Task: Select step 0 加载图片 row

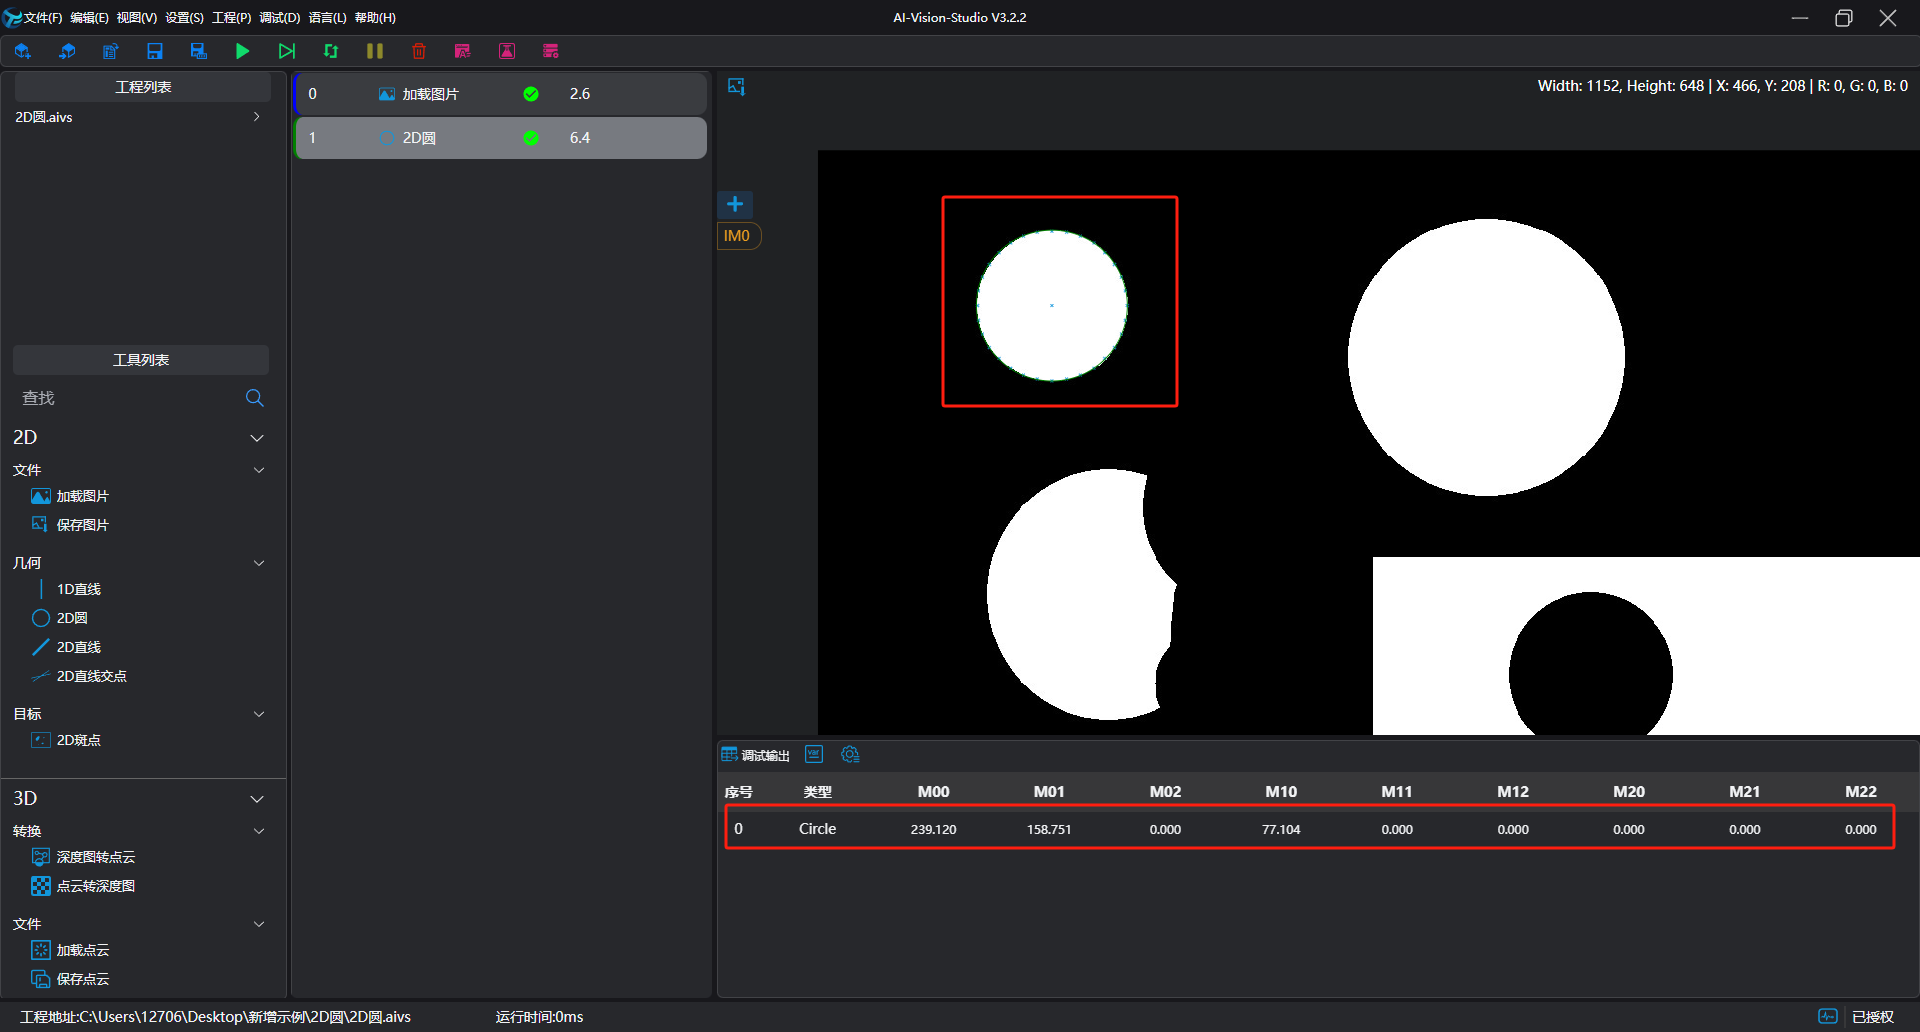Action: (501, 94)
